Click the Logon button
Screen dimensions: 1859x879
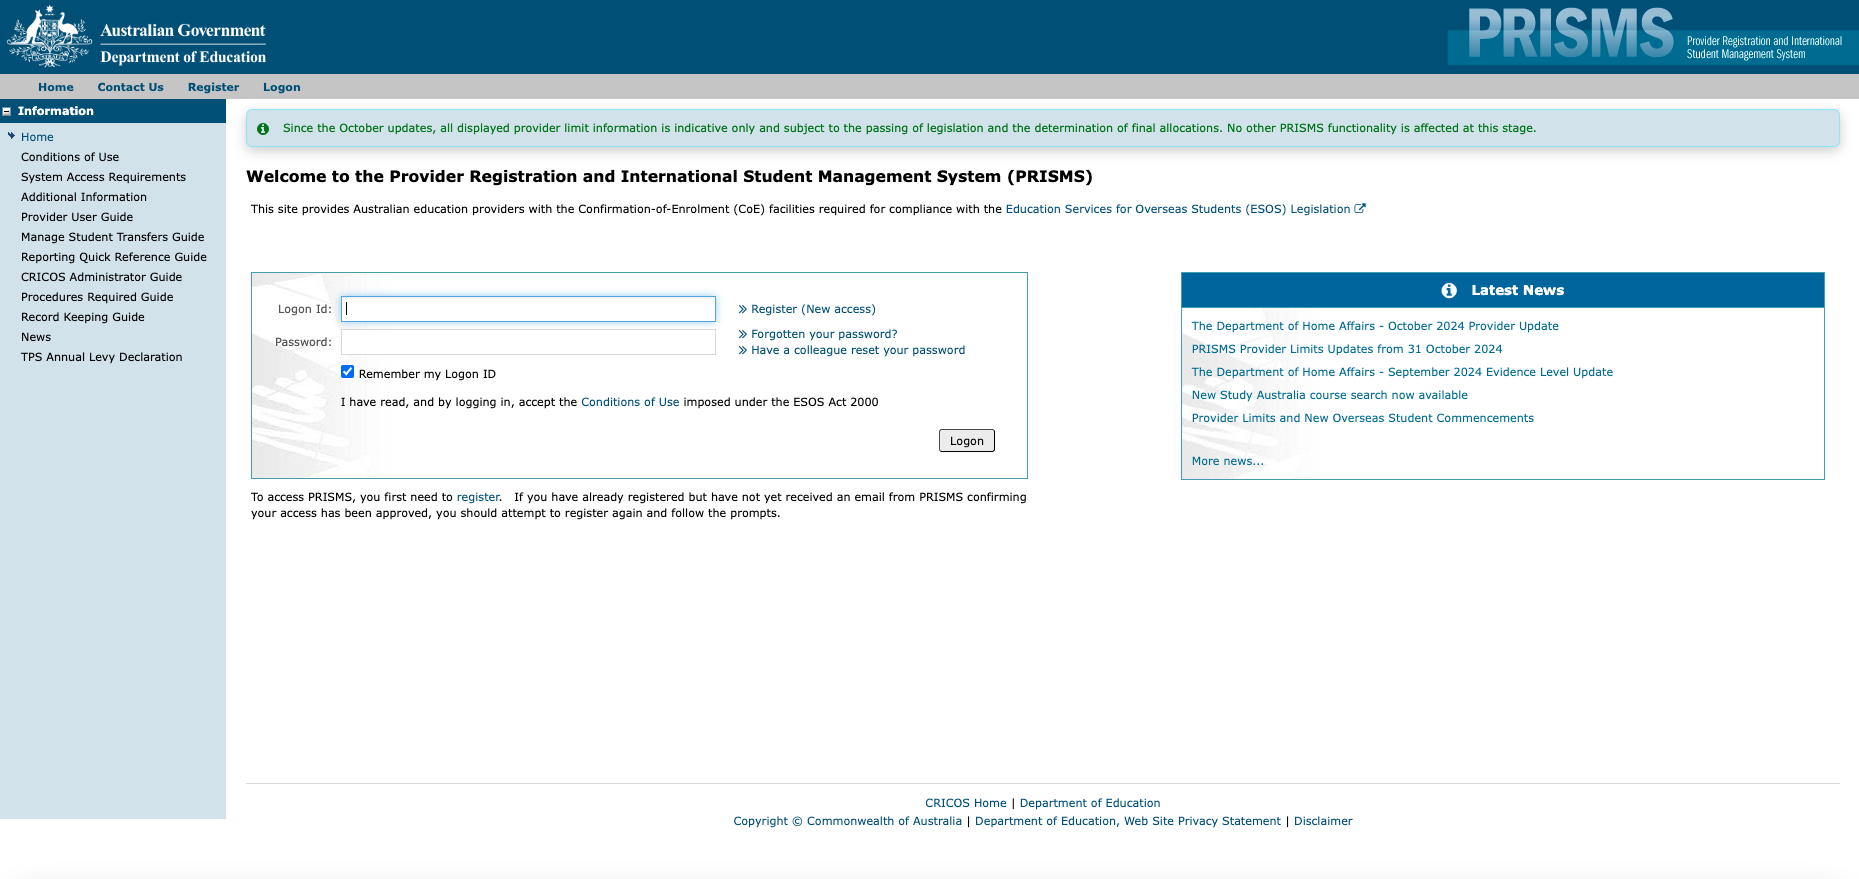966,441
